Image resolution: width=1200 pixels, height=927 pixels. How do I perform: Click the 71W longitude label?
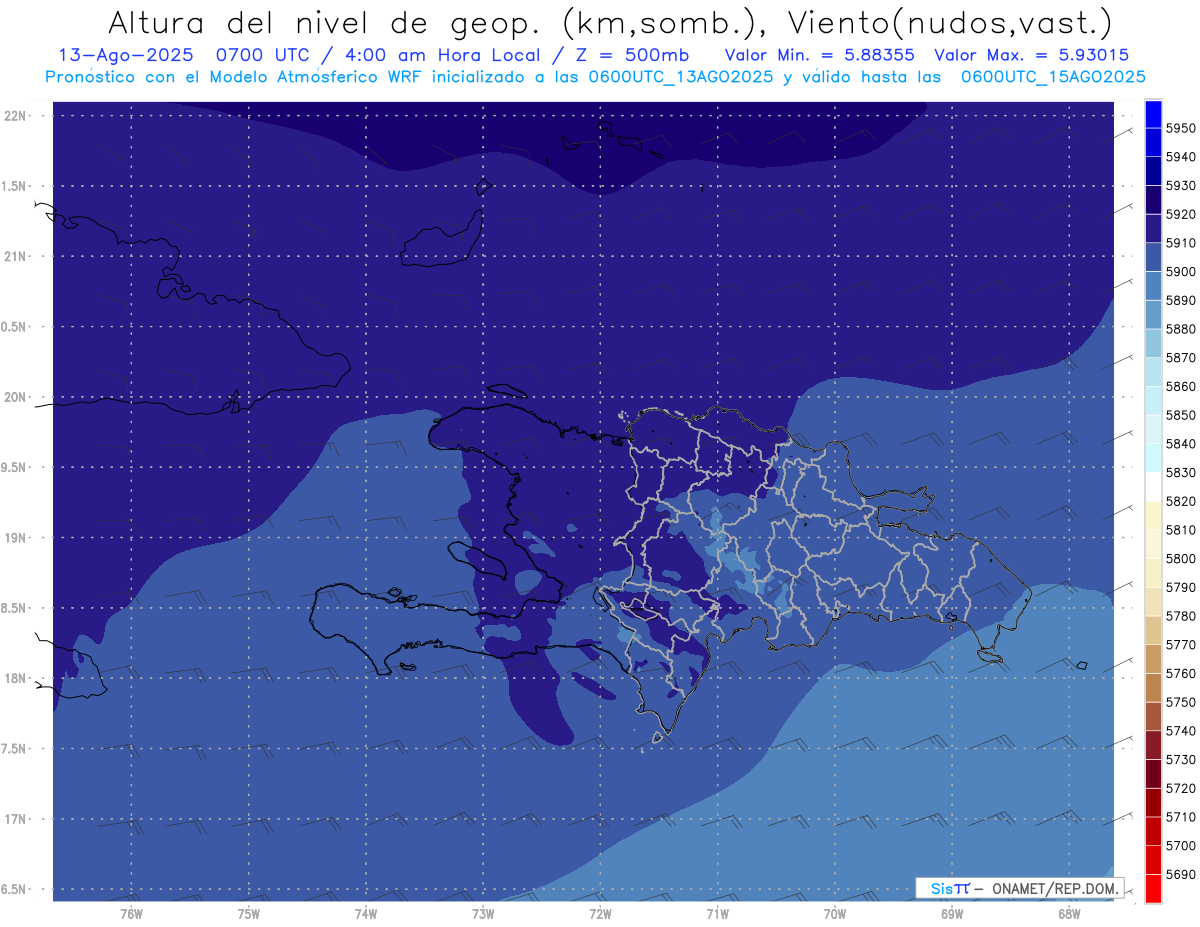tap(717, 914)
